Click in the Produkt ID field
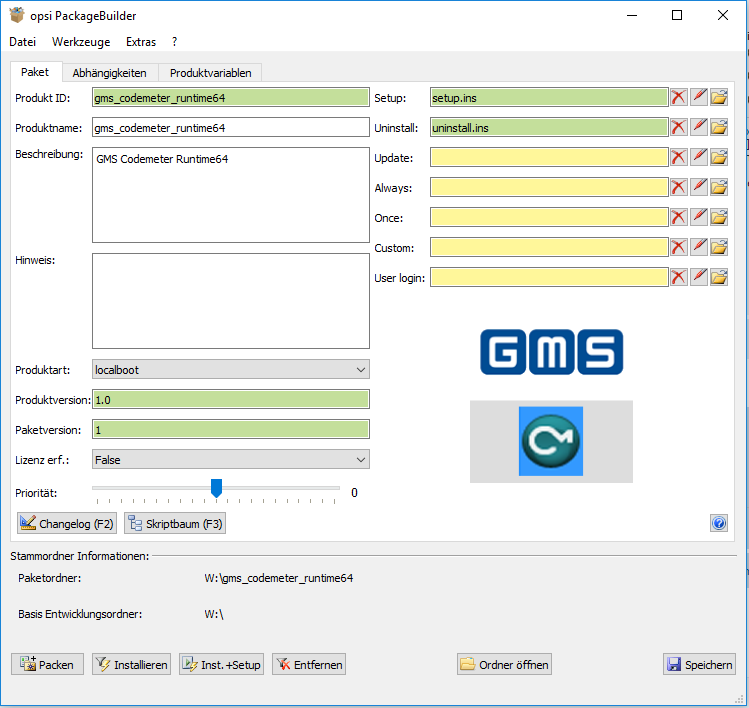Screen dimensions: 749x708 click(231, 97)
